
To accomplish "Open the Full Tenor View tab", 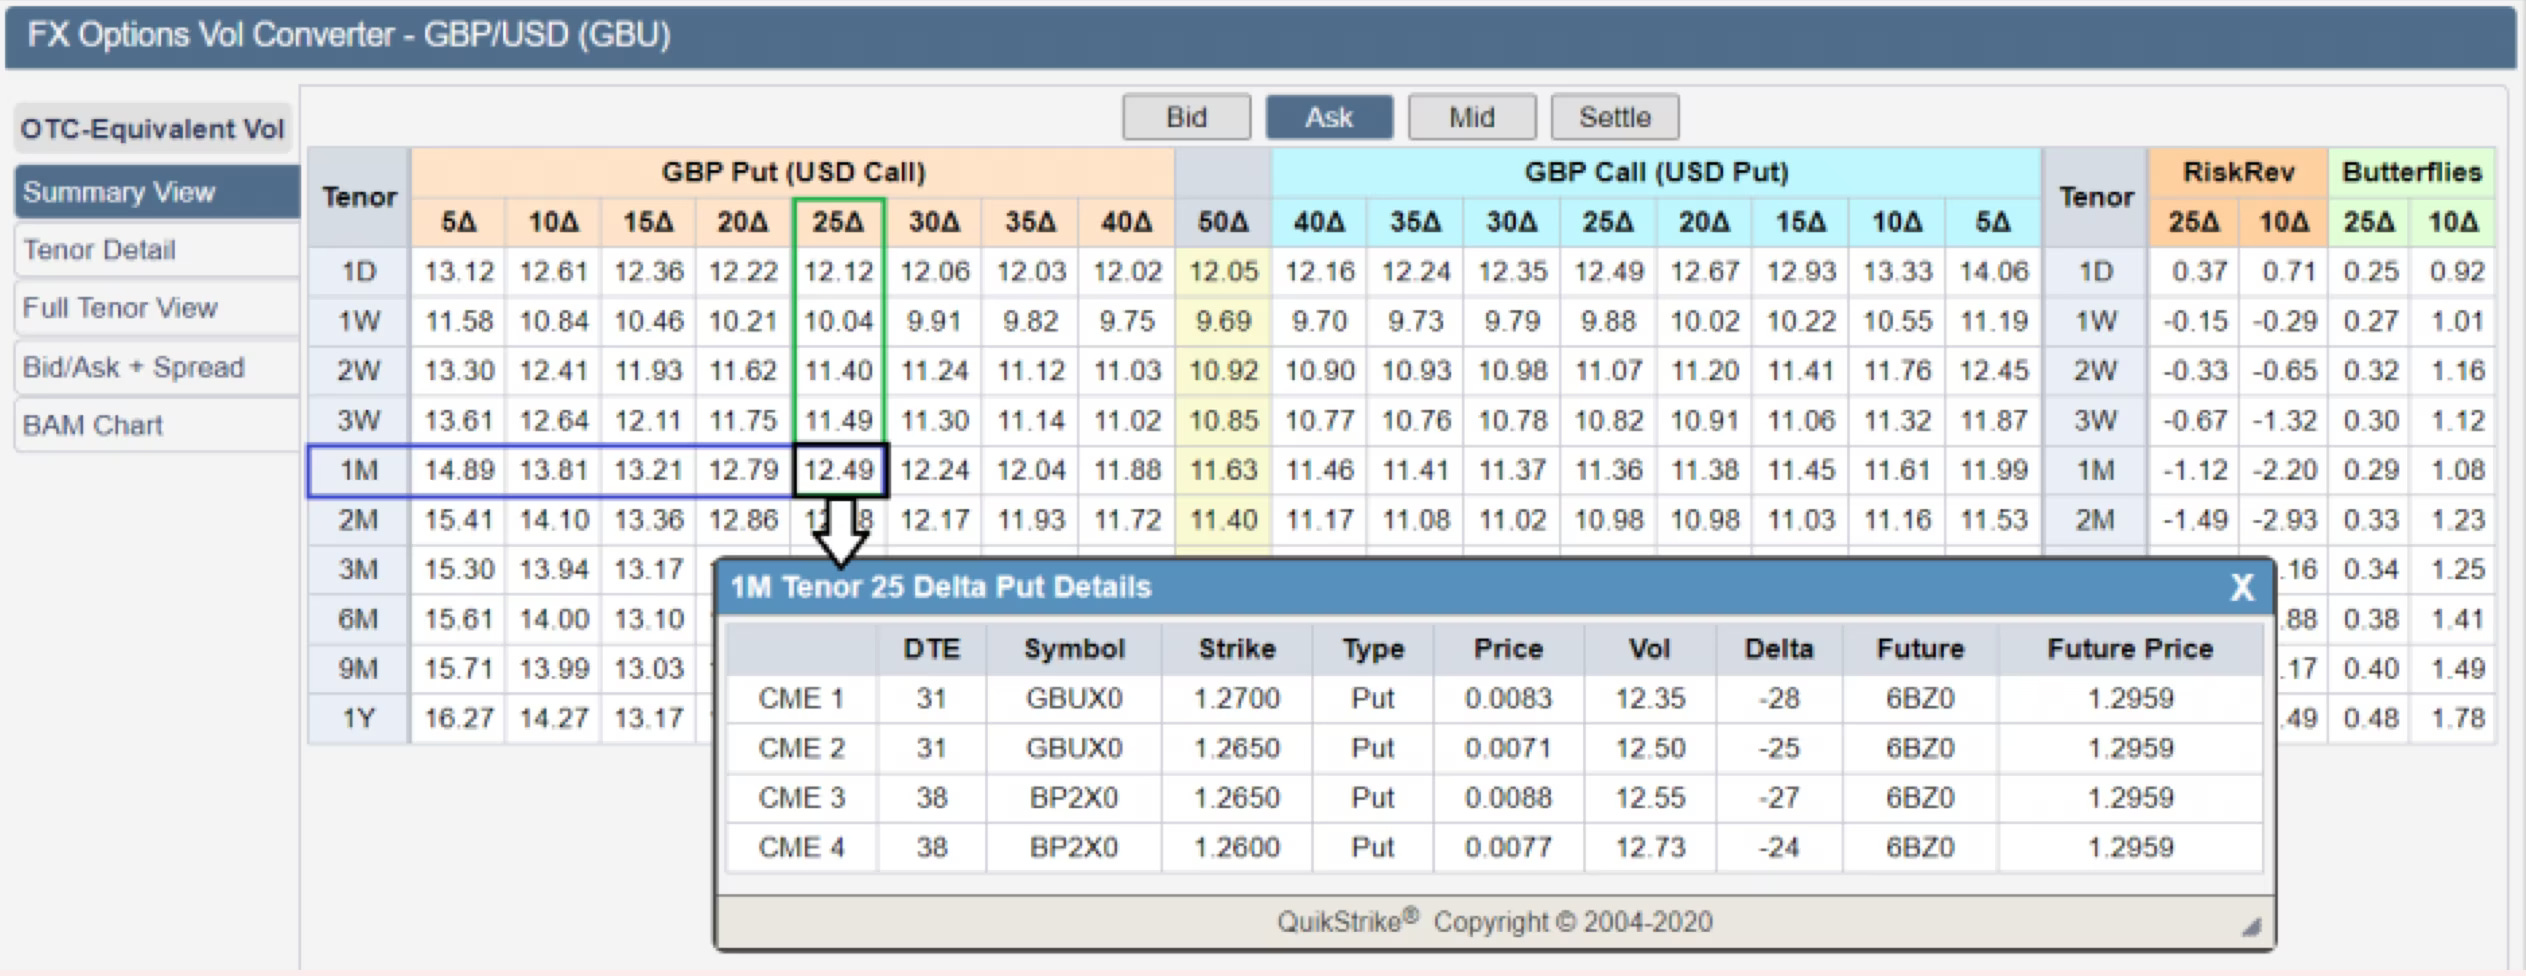I will click(157, 308).
